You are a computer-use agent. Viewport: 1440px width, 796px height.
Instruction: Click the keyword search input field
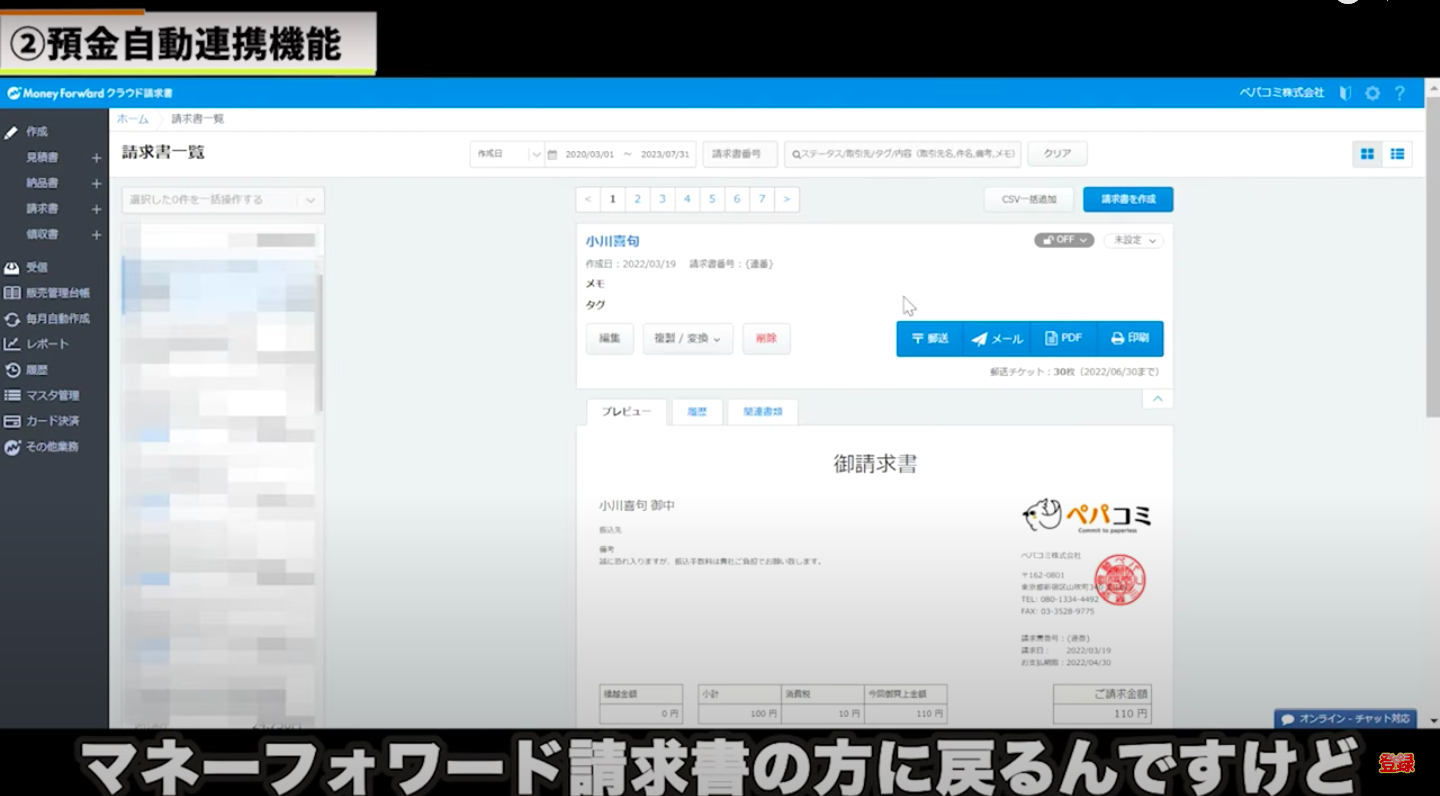pyautogui.click(x=903, y=154)
